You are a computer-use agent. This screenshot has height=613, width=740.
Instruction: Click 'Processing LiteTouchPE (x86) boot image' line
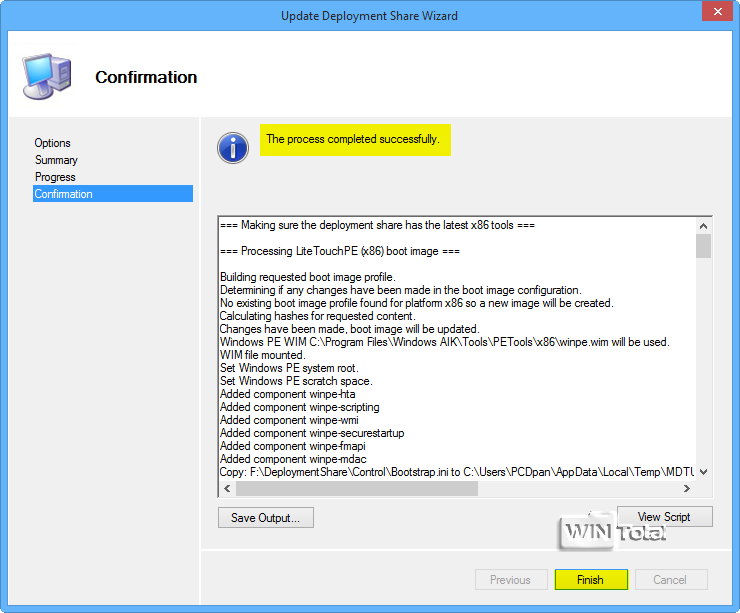coord(340,251)
